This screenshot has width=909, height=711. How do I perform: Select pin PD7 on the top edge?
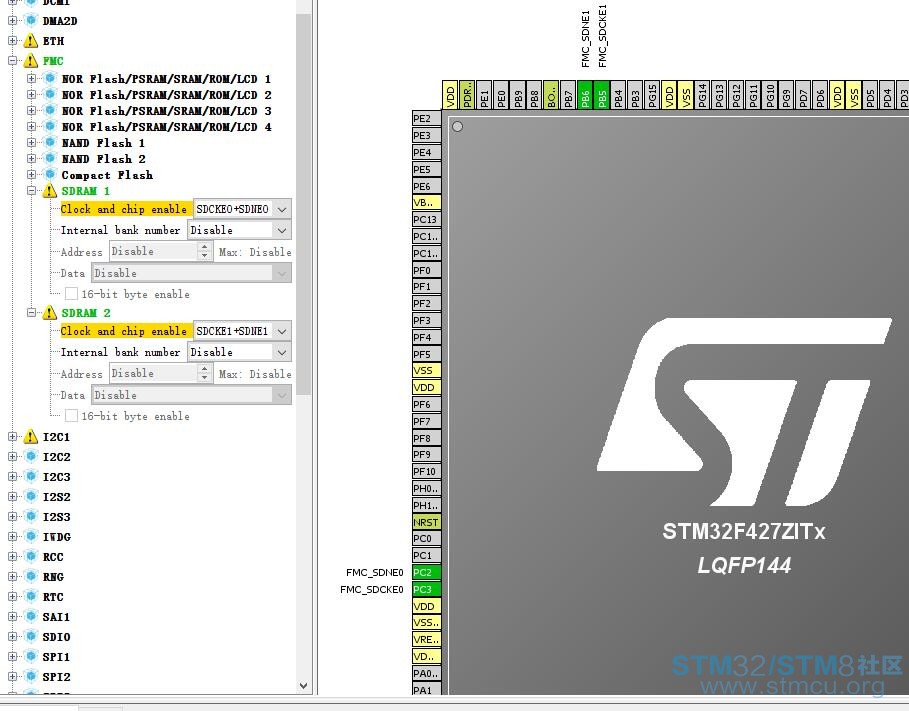pos(803,95)
